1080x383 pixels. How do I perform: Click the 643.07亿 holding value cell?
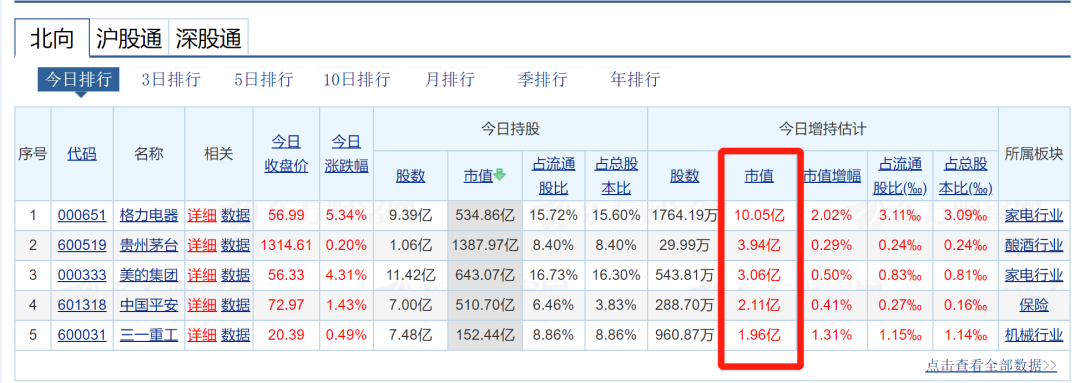pos(485,276)
